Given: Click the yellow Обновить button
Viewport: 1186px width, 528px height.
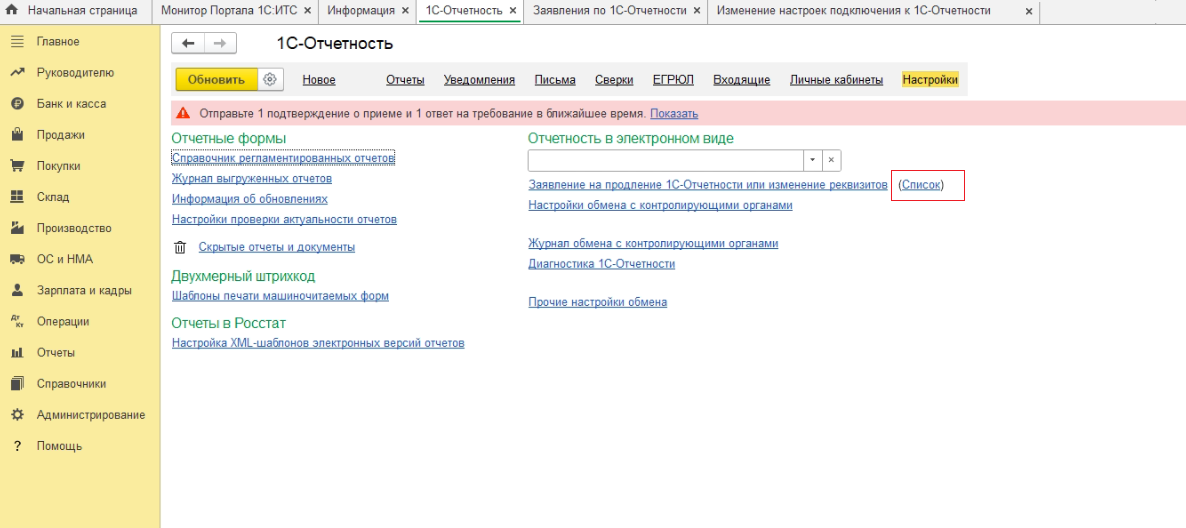Looking at the screenshot, I should (x=216, y=79).
